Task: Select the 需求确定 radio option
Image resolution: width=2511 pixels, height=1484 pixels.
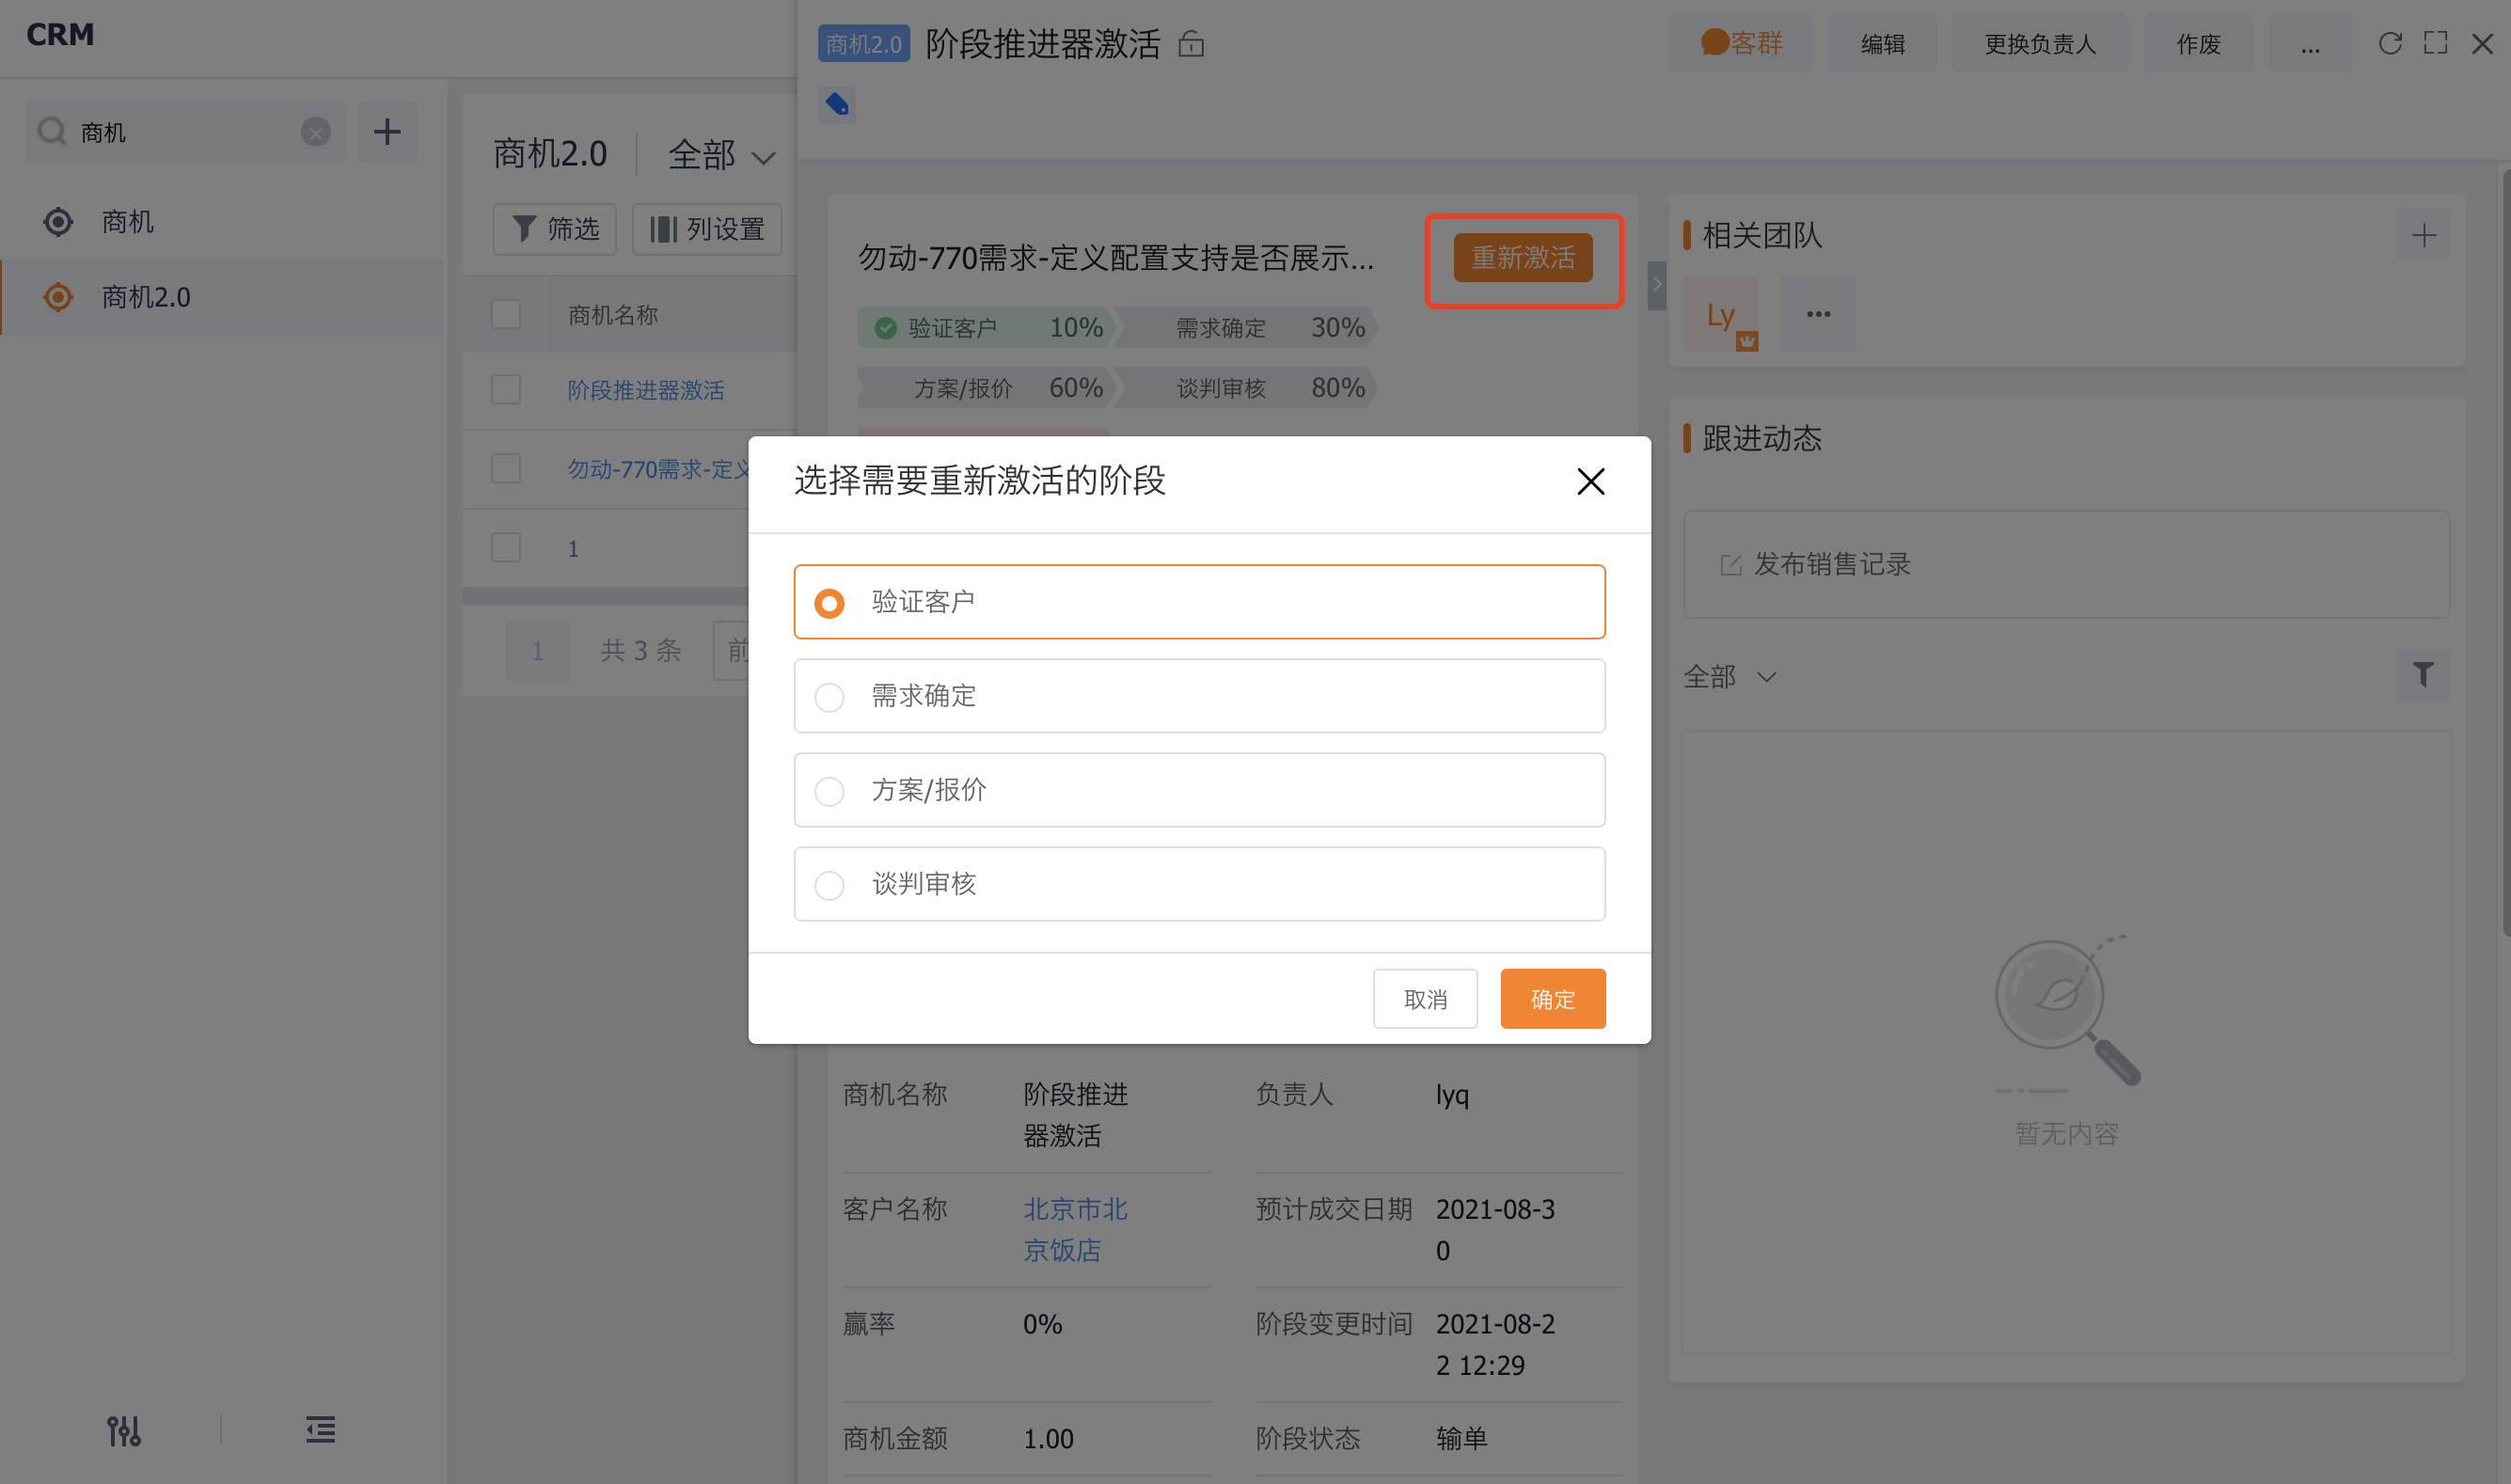Action: point(1199,696)
